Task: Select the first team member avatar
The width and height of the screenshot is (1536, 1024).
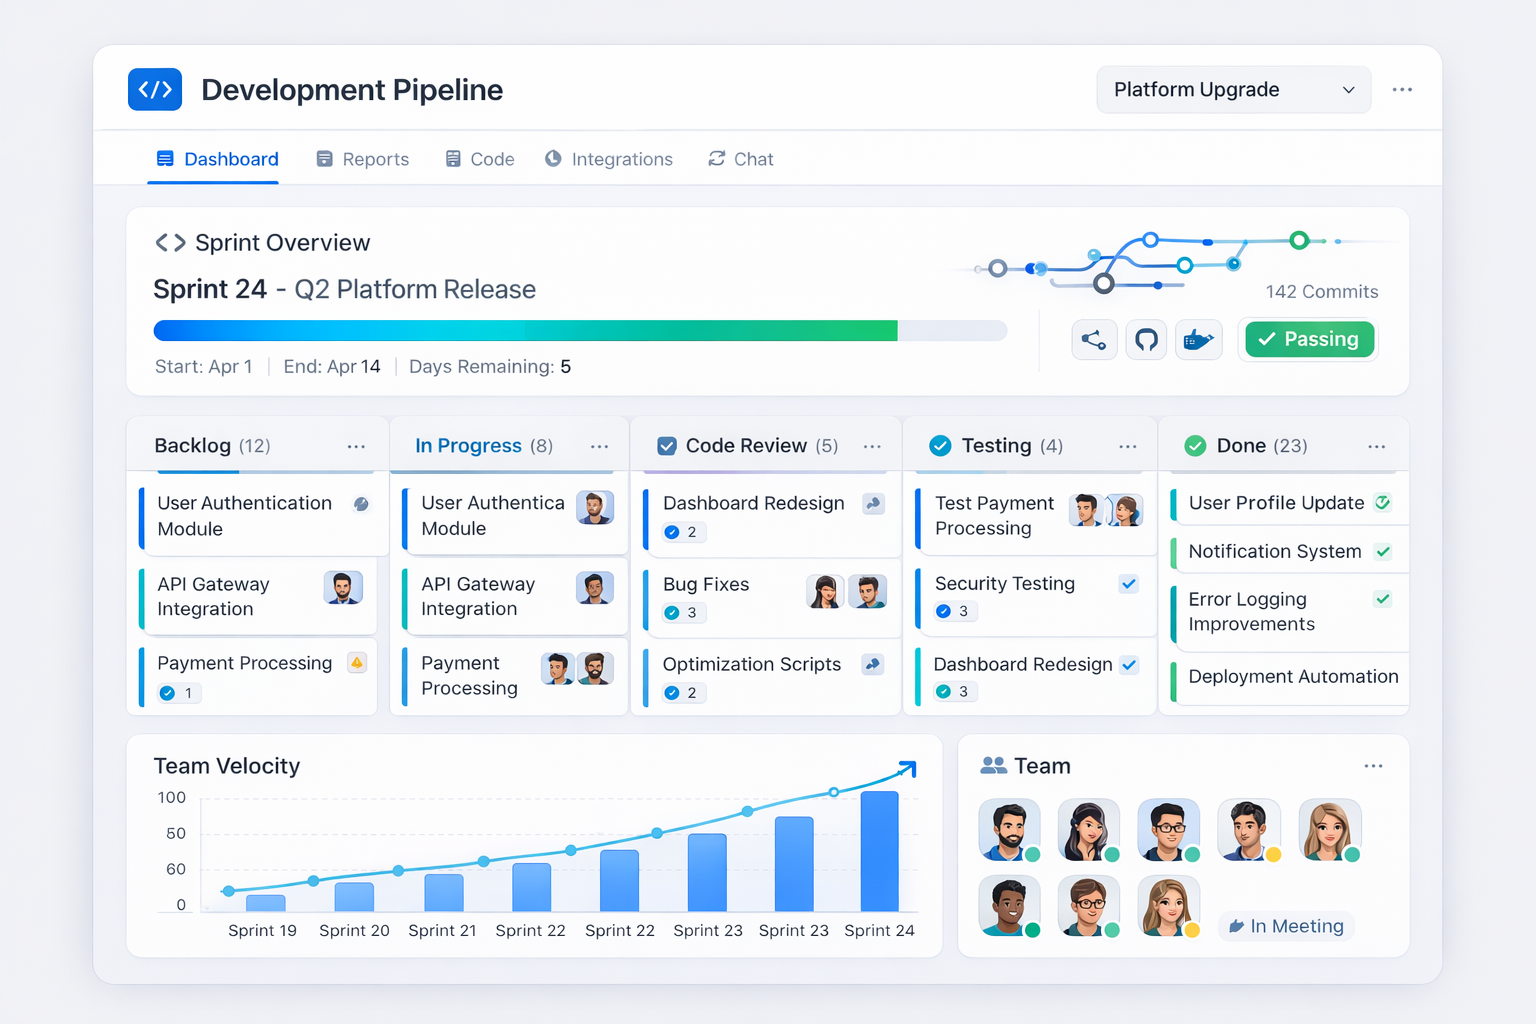Action: coord(1009,830)
